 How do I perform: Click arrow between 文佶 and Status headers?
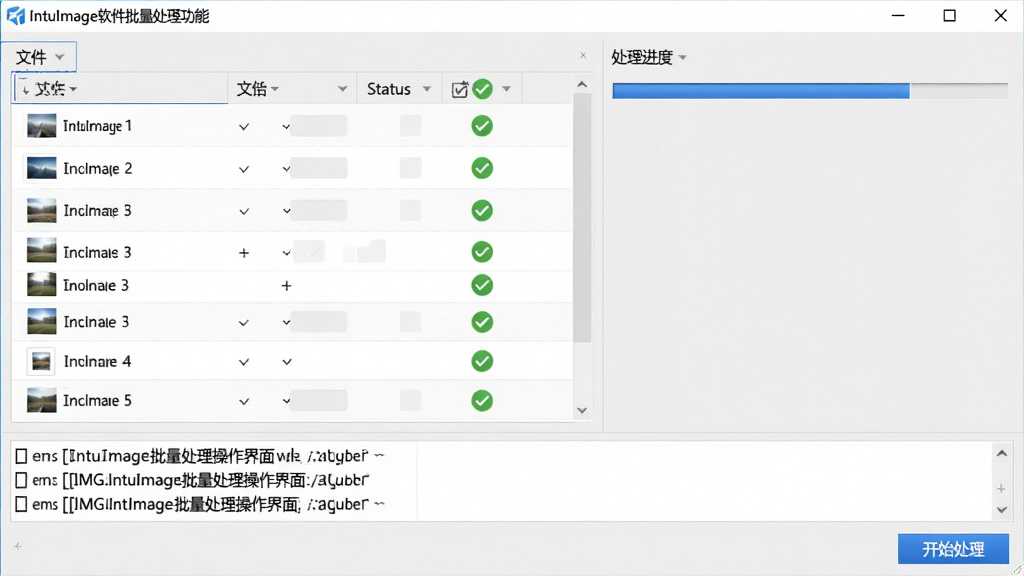pyautogui.click(x=342, y=89)
